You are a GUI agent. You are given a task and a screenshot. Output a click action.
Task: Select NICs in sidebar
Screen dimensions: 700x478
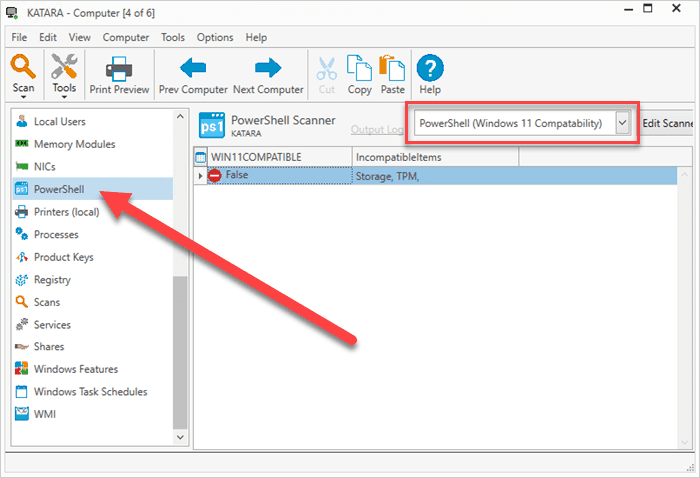click(92, 166)
